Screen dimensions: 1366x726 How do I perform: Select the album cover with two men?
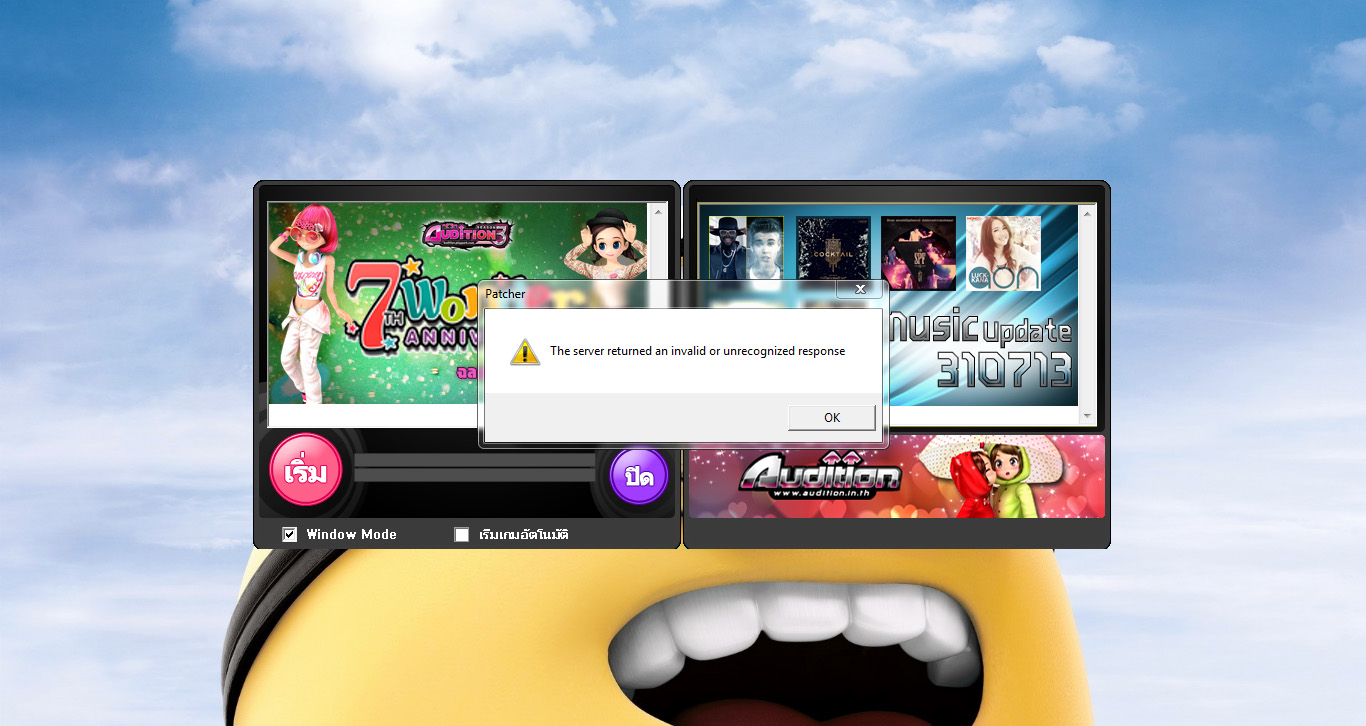746,247
